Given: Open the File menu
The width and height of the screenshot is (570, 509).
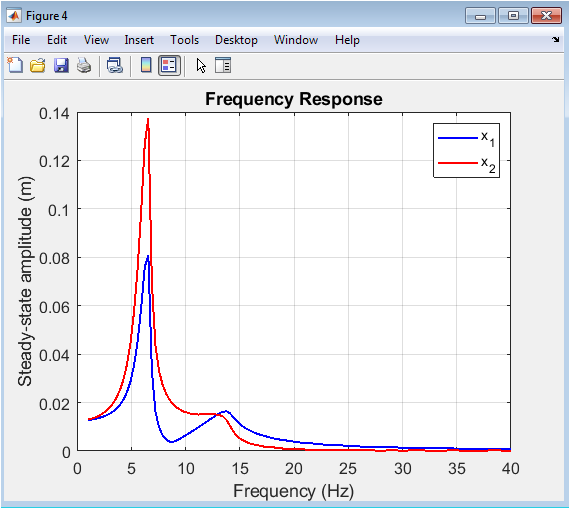Looking at the screenshot, I should pos(21,40).
